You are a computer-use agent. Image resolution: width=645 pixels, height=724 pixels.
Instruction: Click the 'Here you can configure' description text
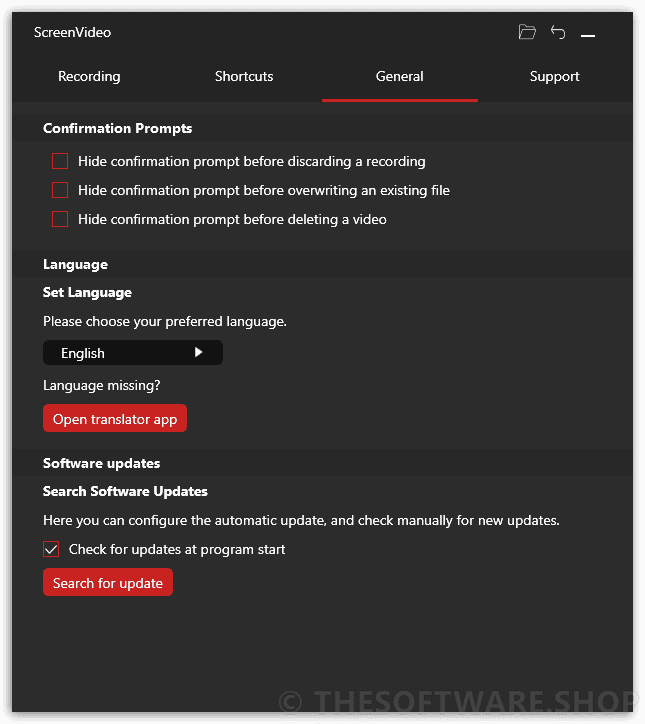click(x=301, y=520)
